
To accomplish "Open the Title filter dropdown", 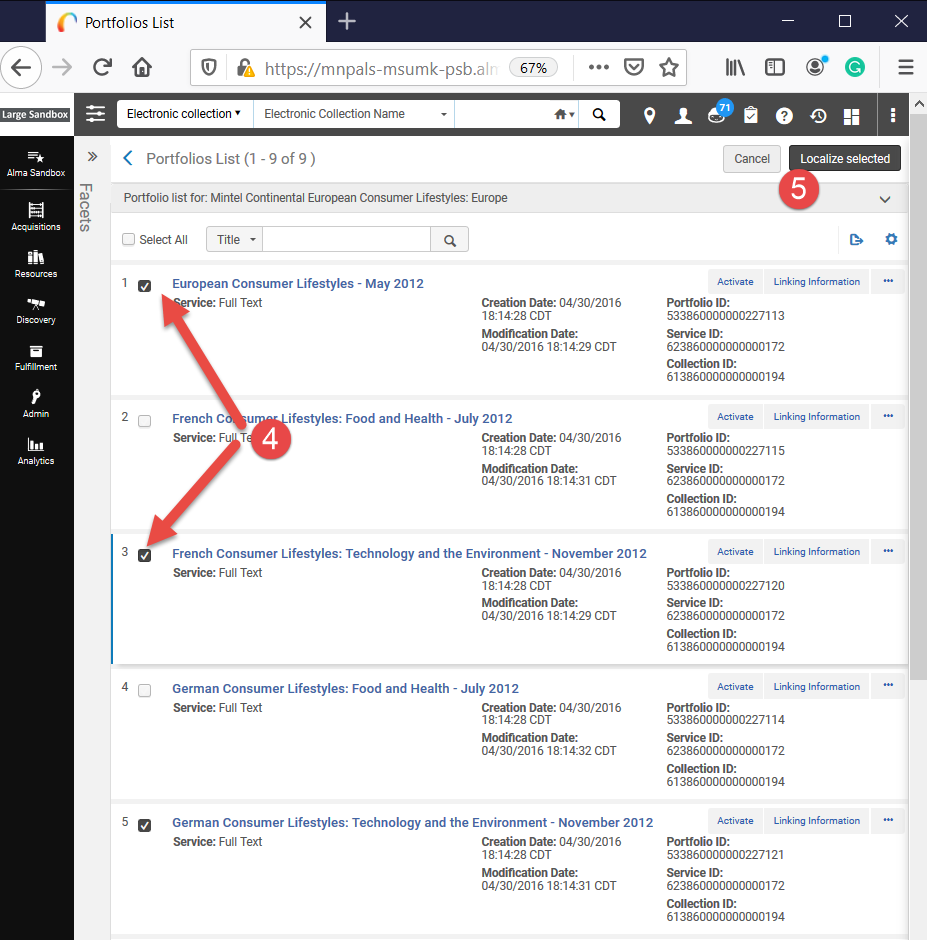I will (x=234, y=240).
